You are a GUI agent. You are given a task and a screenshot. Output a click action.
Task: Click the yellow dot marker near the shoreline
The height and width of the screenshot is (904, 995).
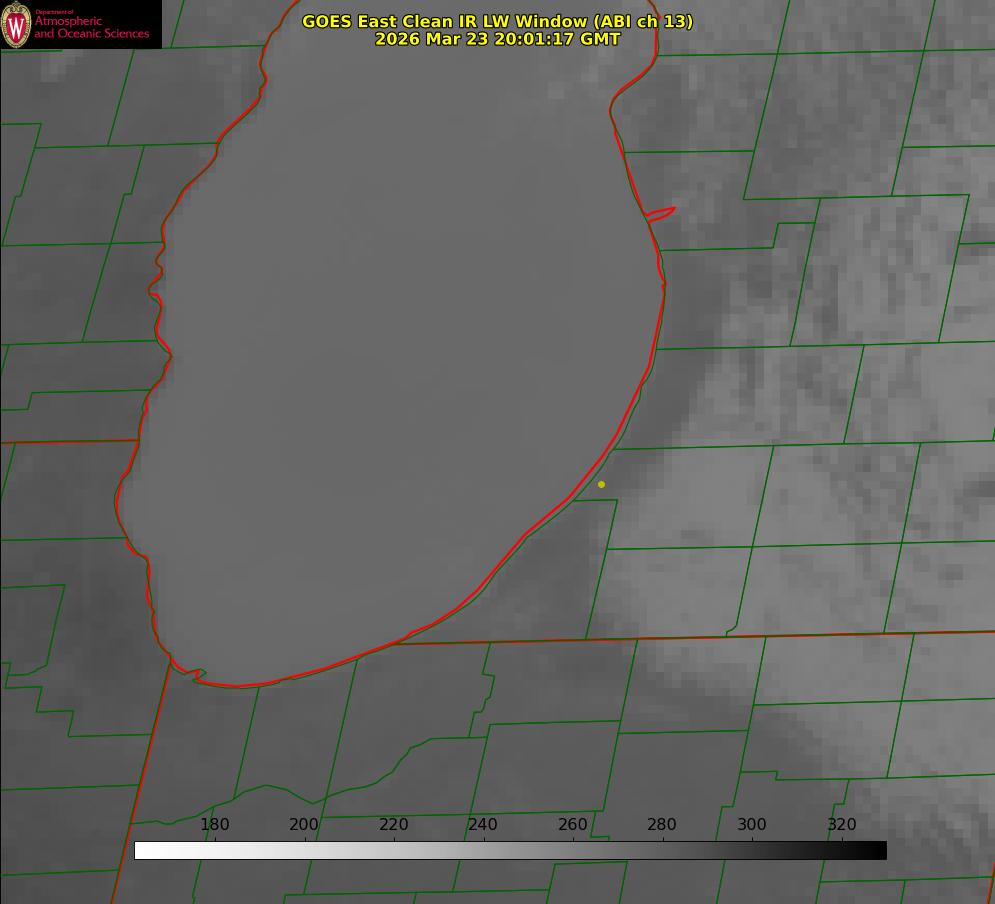pos(601,485)
